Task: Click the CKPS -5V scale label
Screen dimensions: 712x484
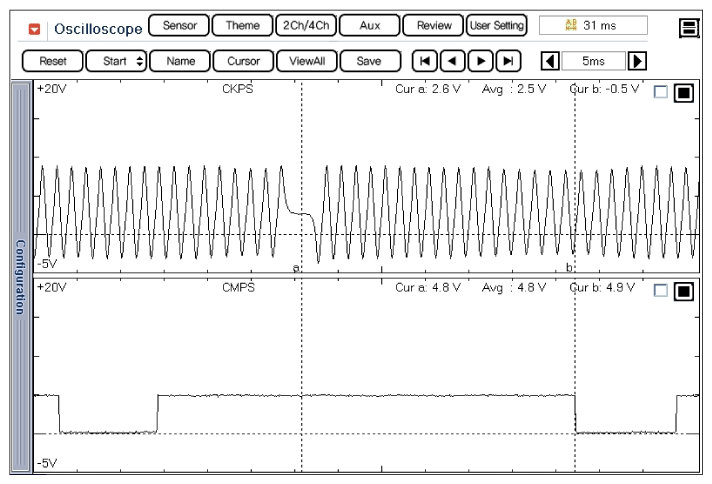Action: [x=47, y=264]
